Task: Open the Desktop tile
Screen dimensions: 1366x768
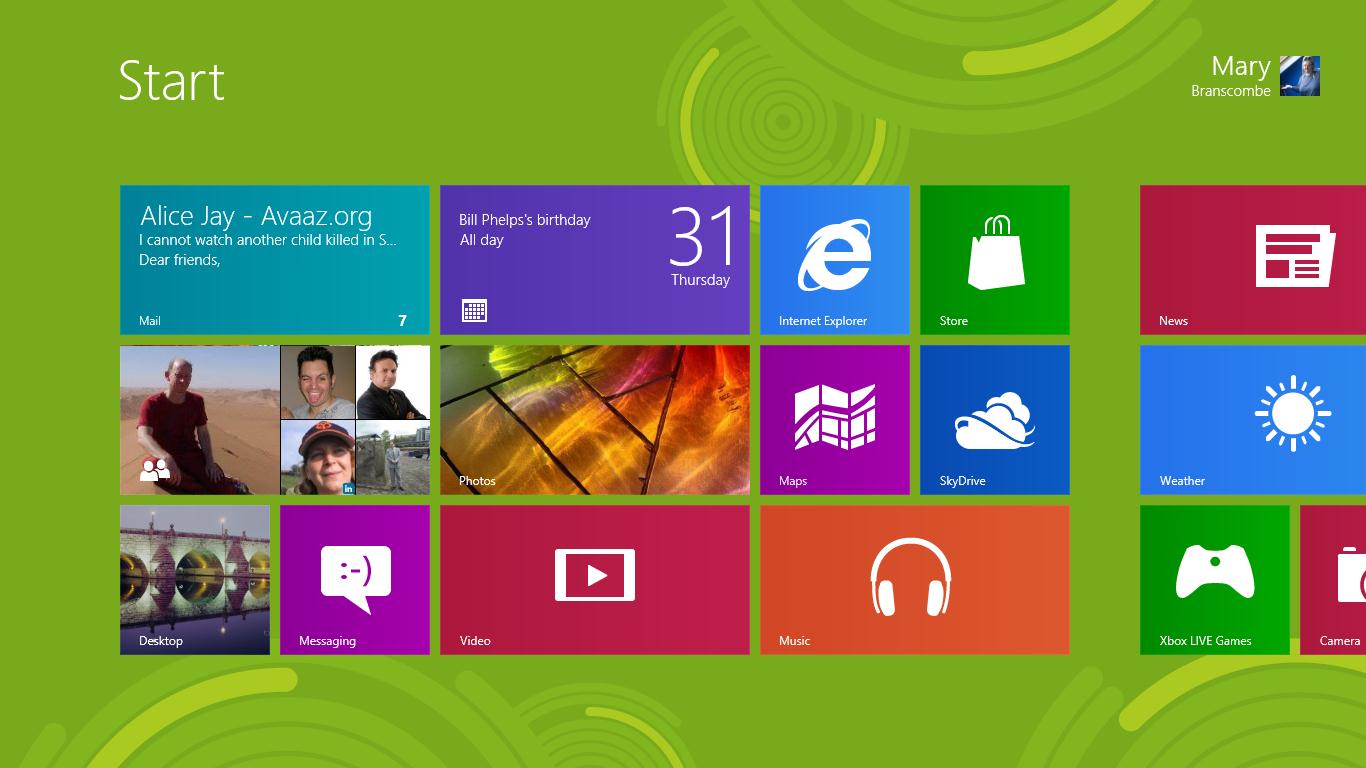Action: coord(195,580)
